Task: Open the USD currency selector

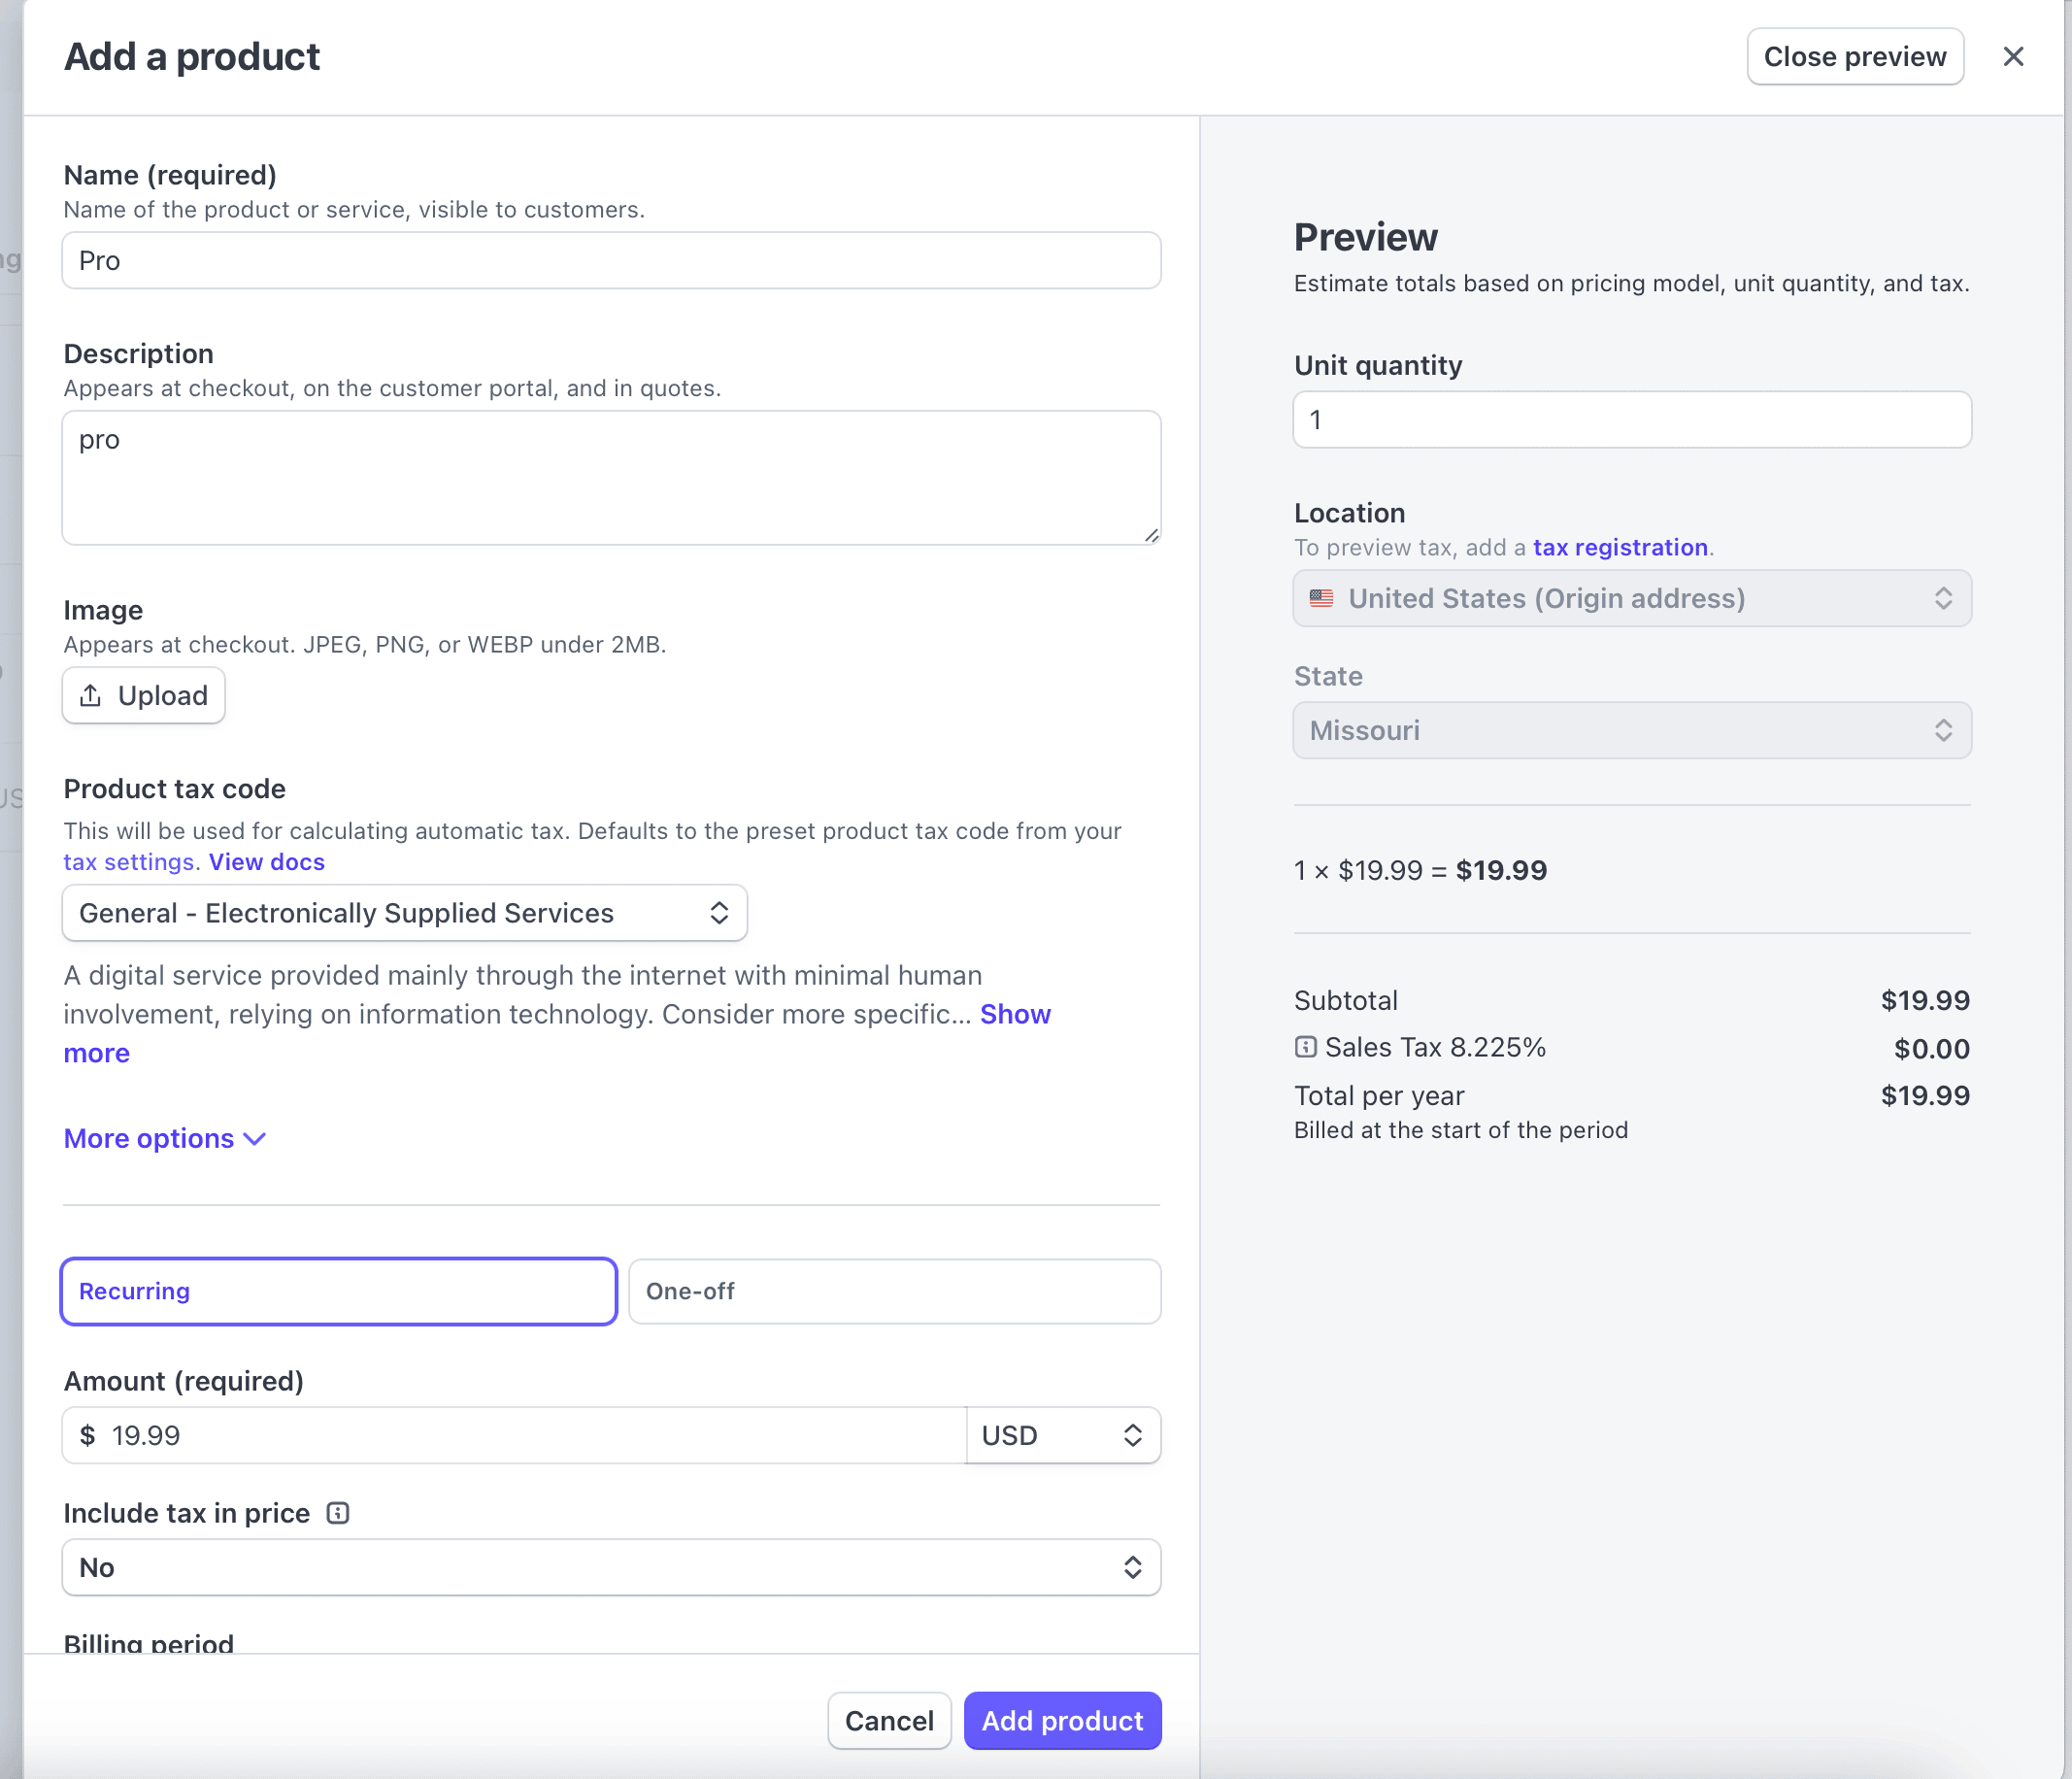Action: 1062,1435
